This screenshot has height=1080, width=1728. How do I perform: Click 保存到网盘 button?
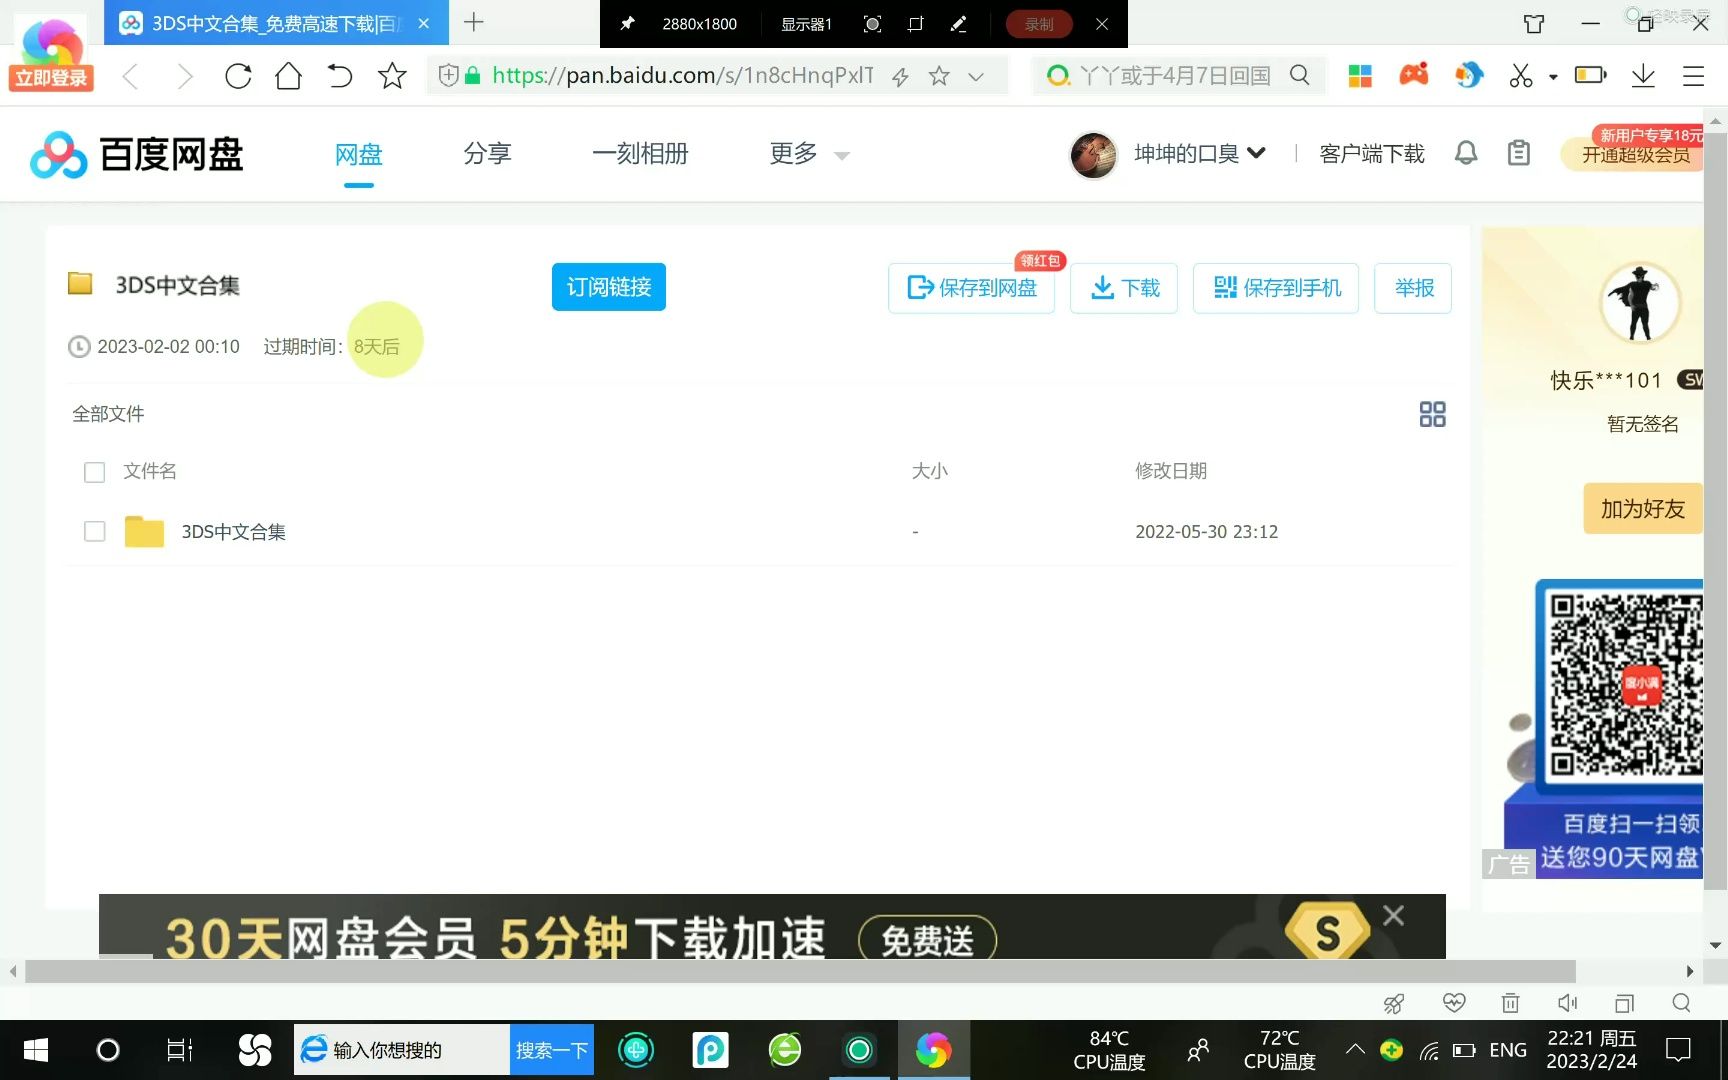pos(971,288)
